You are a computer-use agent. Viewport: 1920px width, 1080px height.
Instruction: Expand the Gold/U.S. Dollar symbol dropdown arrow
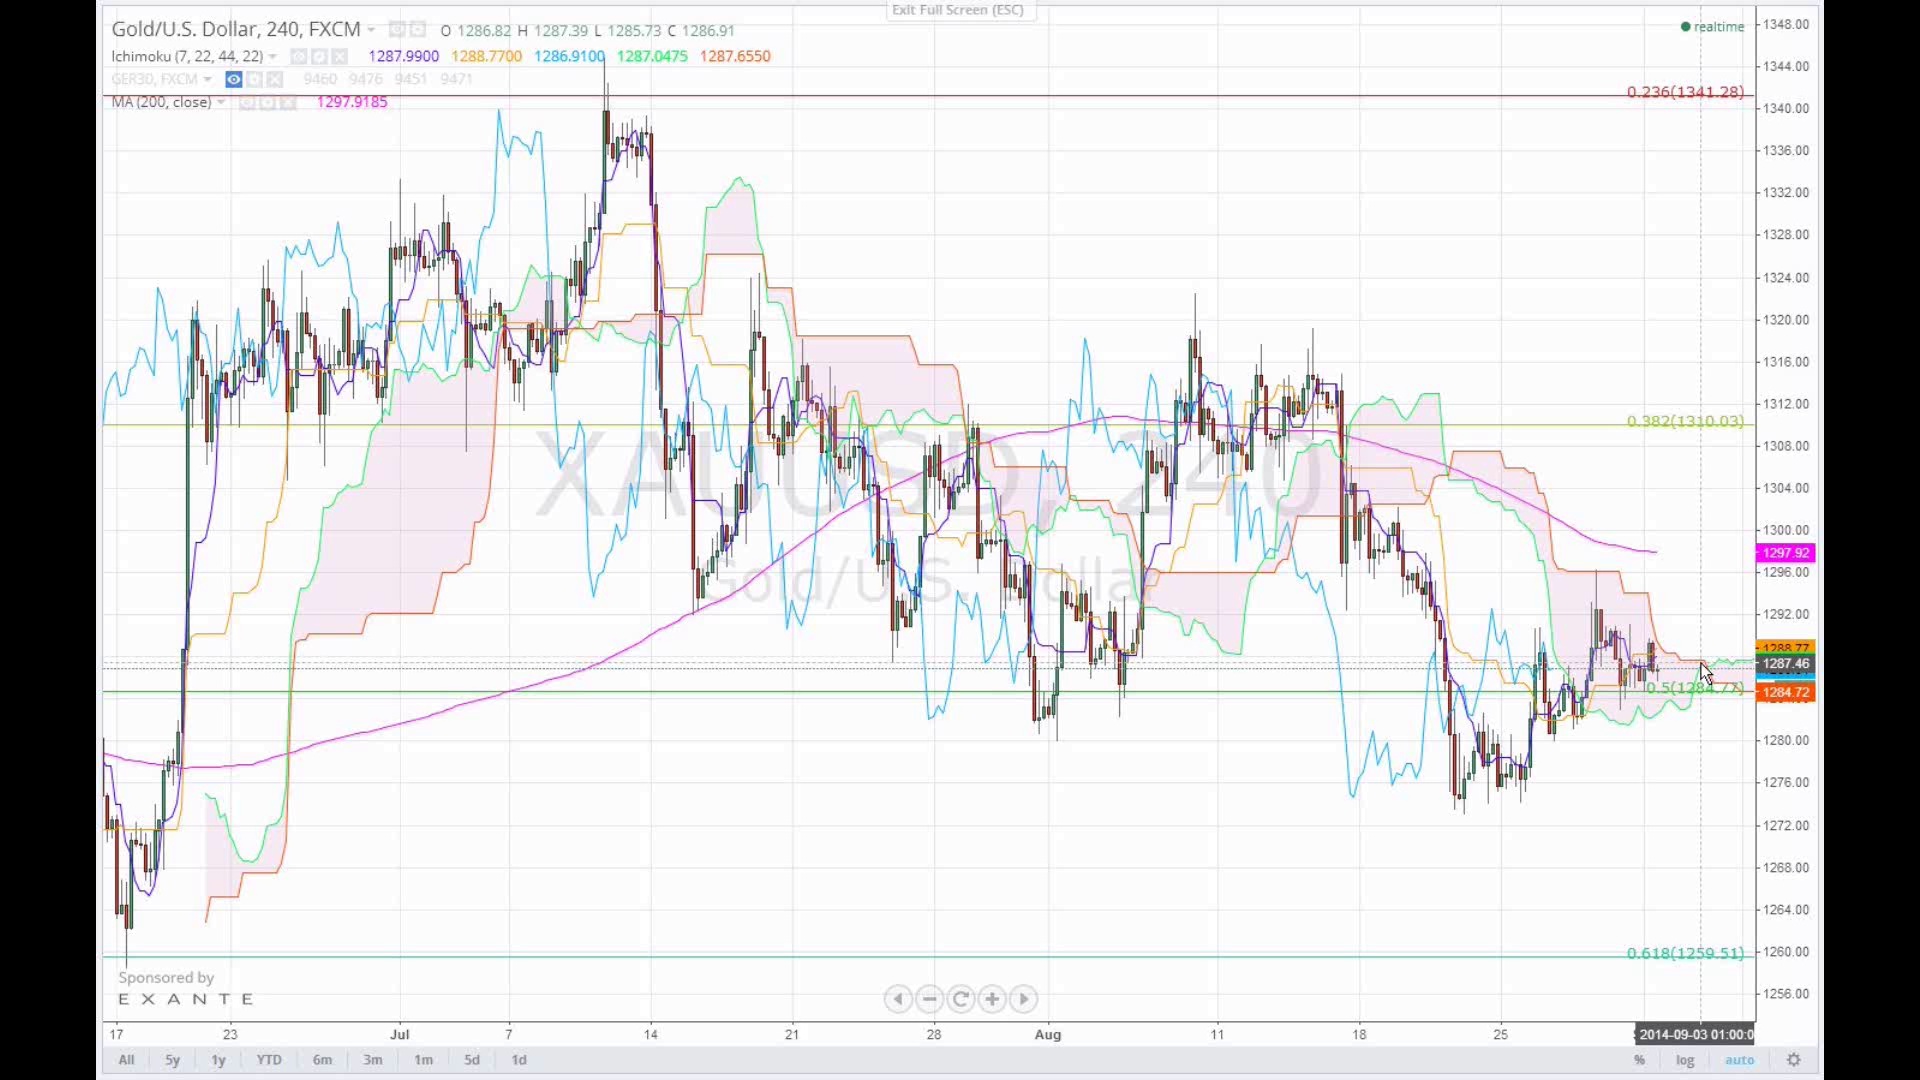coord(371,31)
